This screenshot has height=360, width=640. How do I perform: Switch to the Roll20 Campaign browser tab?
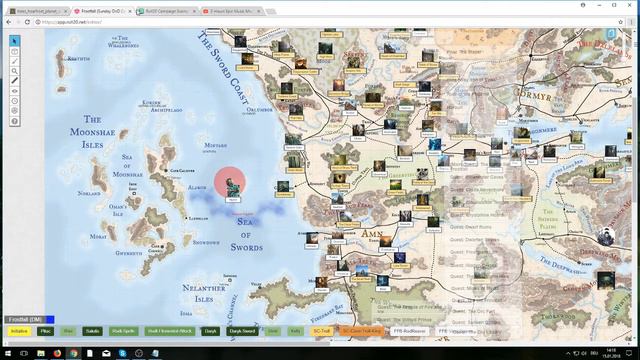[166, 11]
